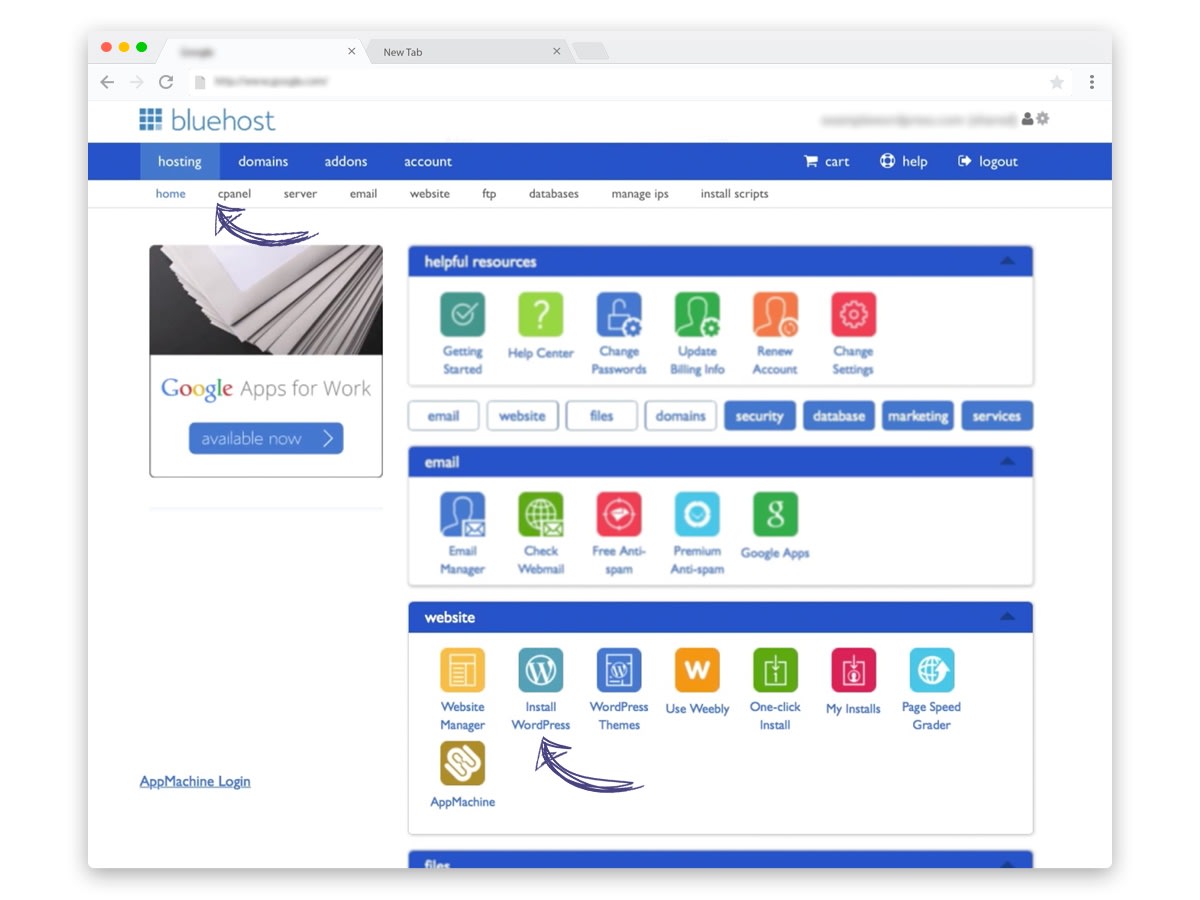The width and height of the screenshot is (1200, 900).
Task: Open the Help Center icon
Action: [x=540, y=315]
